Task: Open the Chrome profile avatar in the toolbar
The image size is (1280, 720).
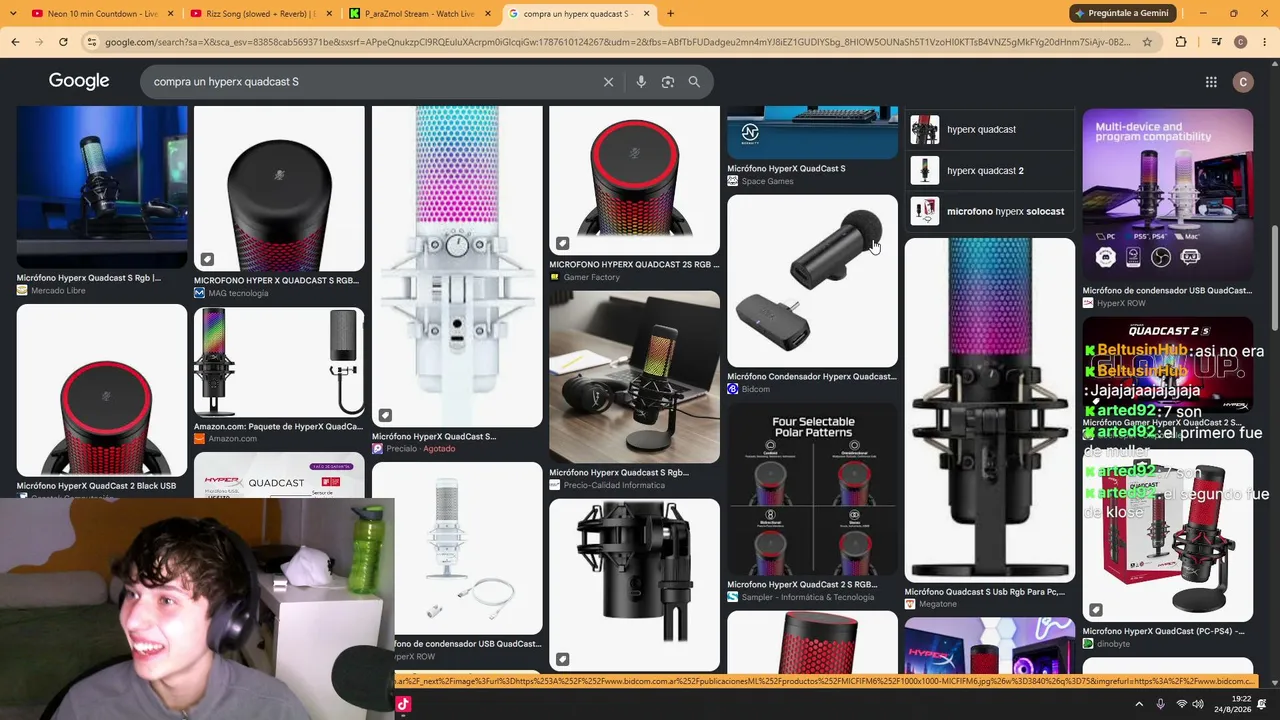Action: coord(1241,42)
